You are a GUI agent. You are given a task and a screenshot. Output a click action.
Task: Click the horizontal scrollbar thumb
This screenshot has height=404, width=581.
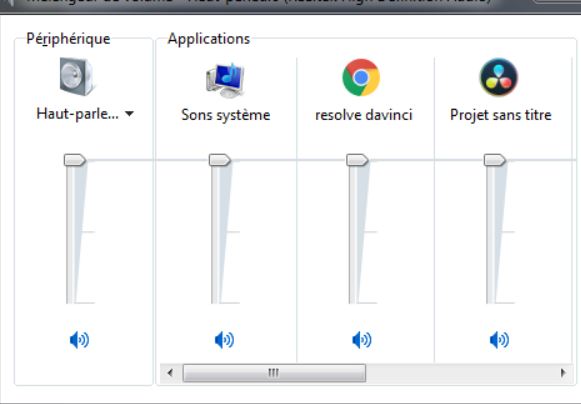pos(274,373)
